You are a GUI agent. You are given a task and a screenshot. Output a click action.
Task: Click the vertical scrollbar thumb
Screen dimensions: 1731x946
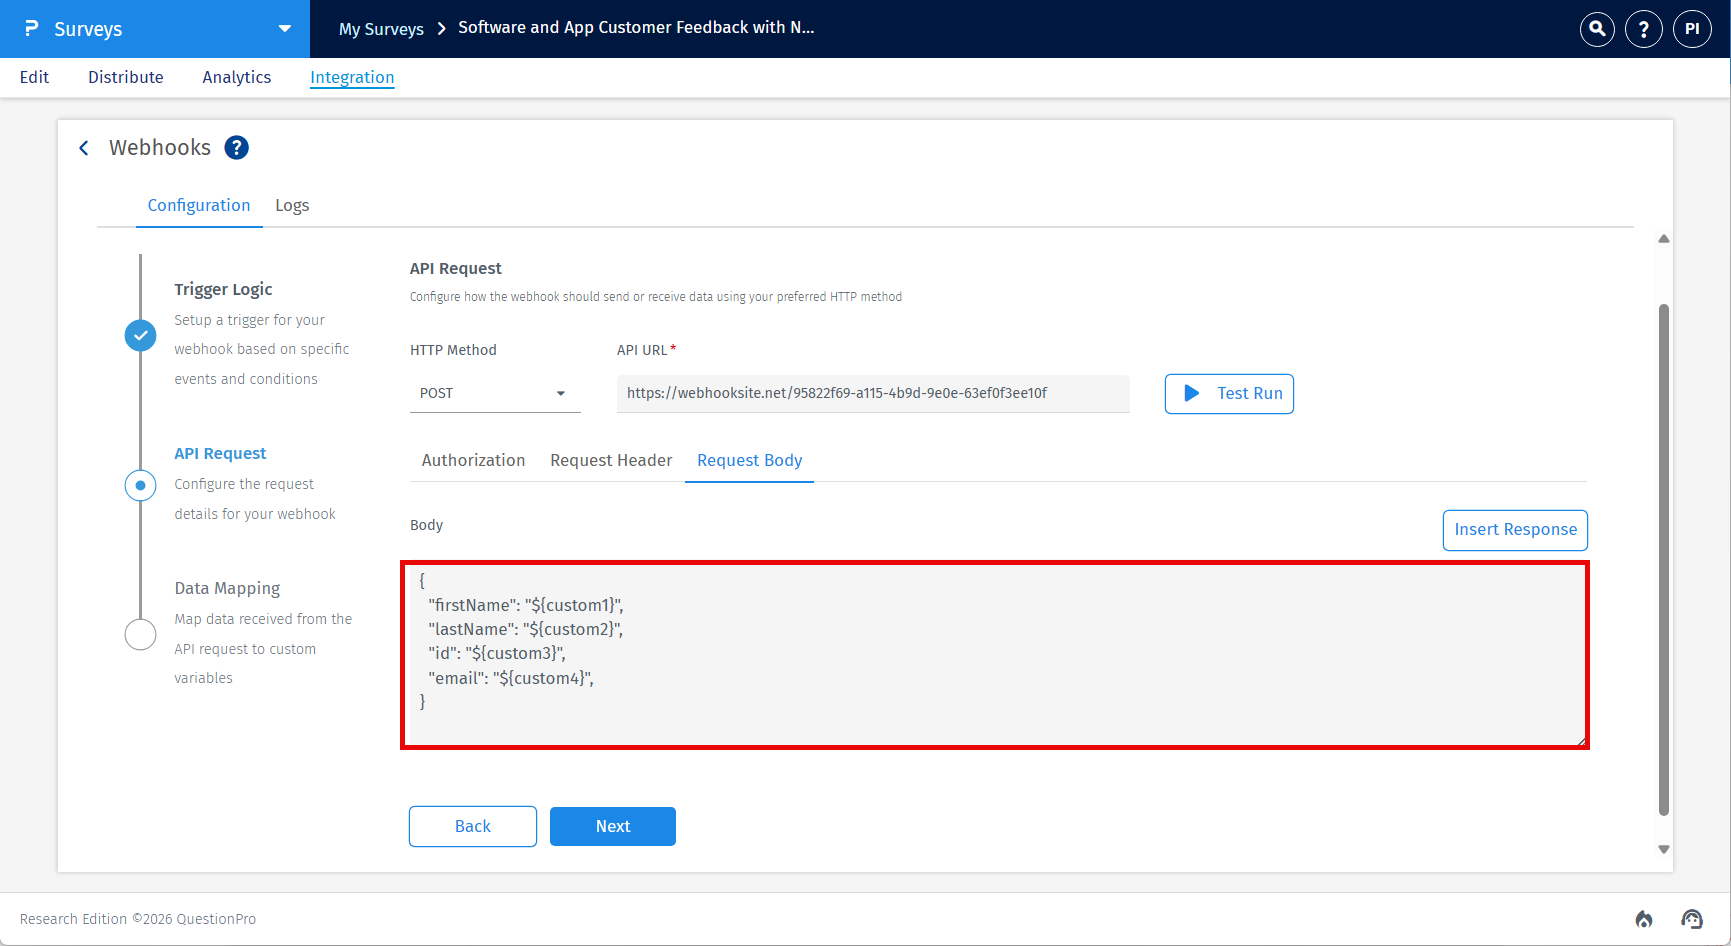1664,560
